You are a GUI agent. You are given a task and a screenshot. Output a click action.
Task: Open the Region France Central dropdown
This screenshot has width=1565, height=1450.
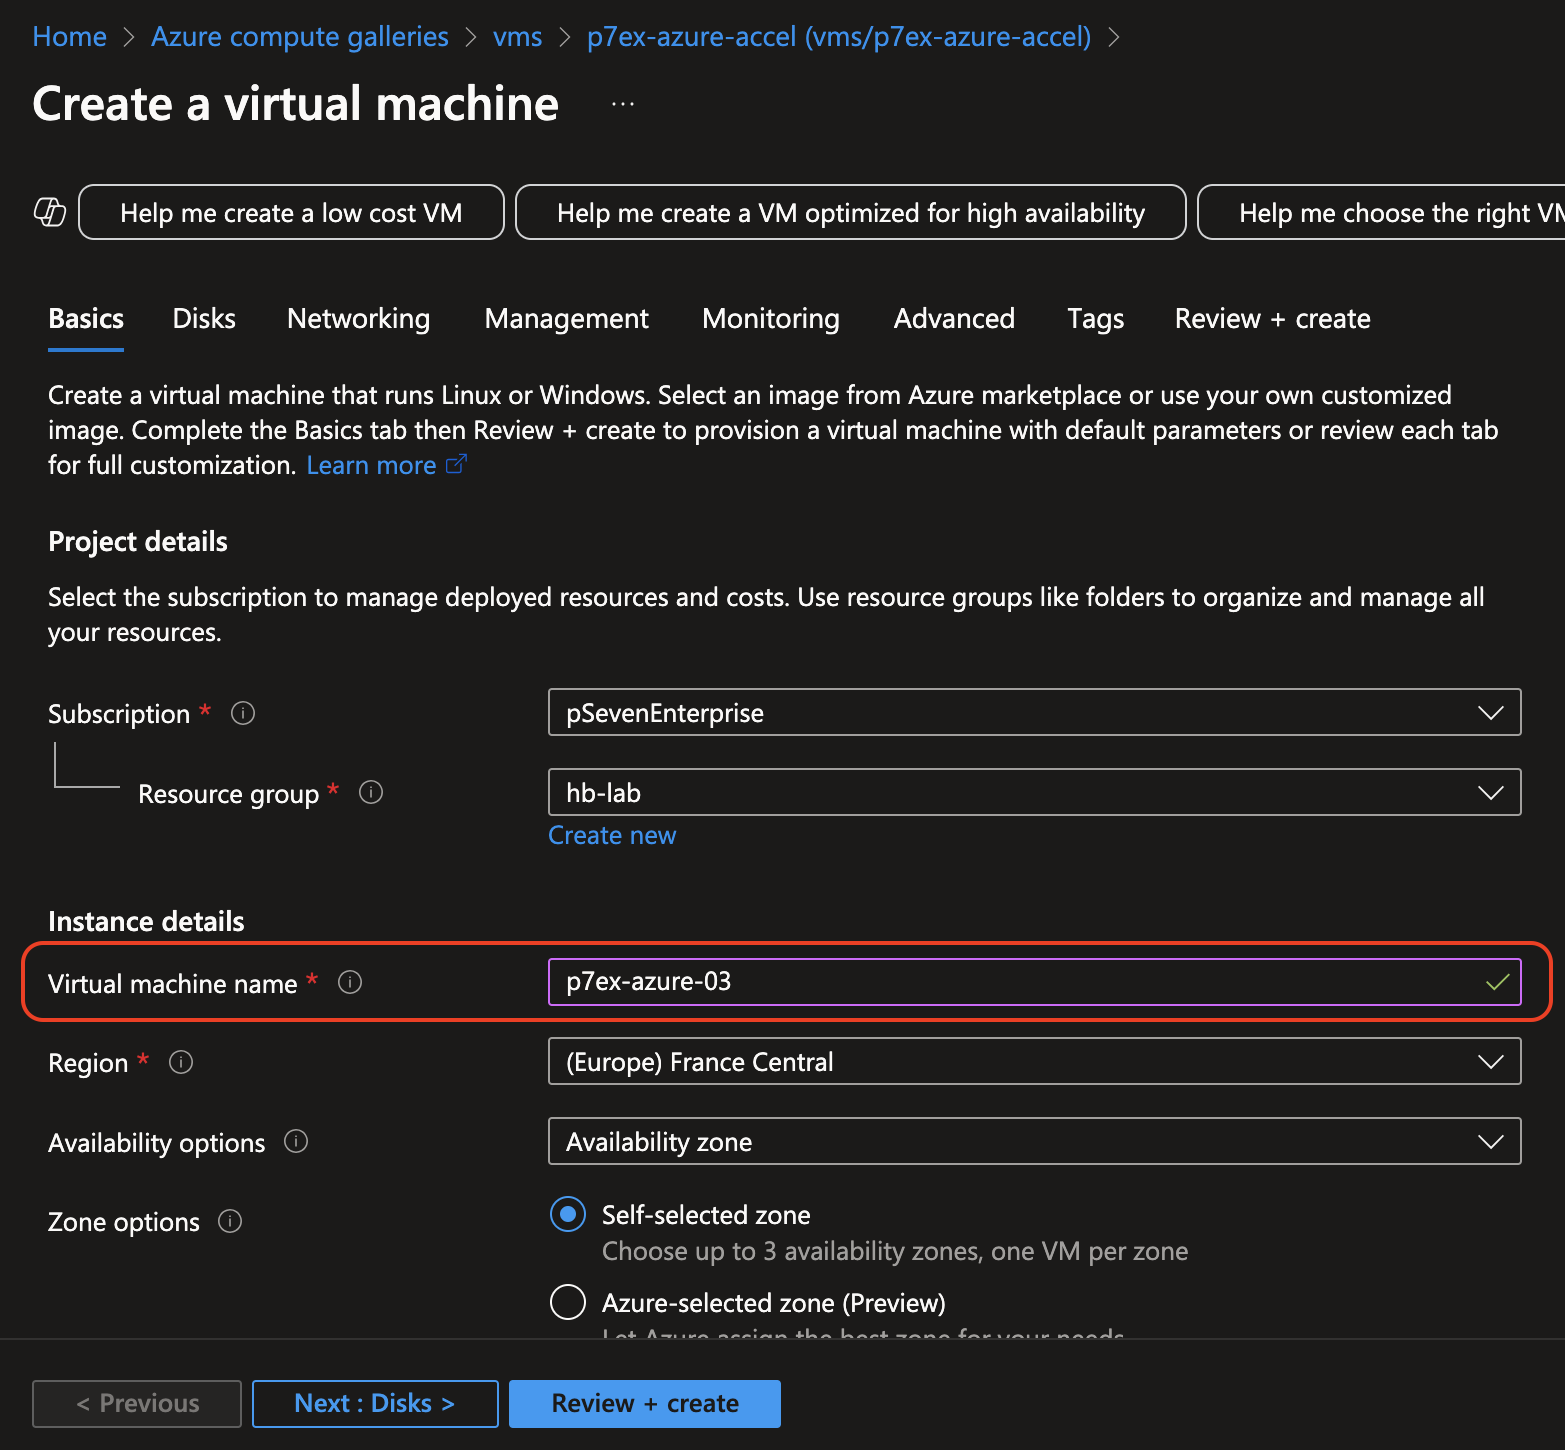click(1034, 1061)
